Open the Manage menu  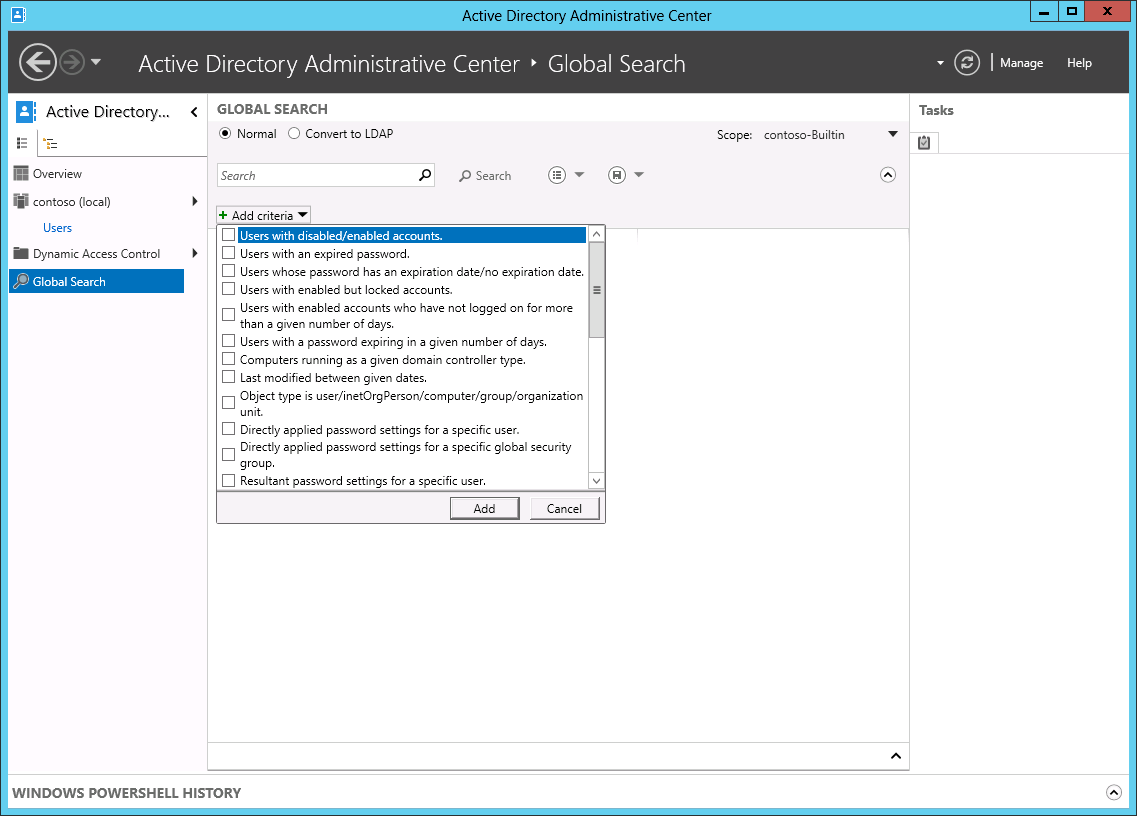1021,63
